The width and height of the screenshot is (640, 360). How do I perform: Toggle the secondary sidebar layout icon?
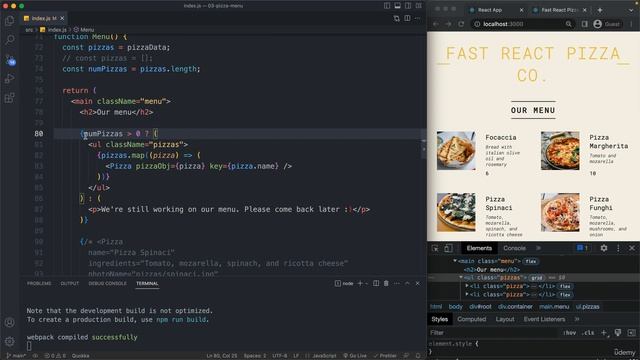pos(408,6)
